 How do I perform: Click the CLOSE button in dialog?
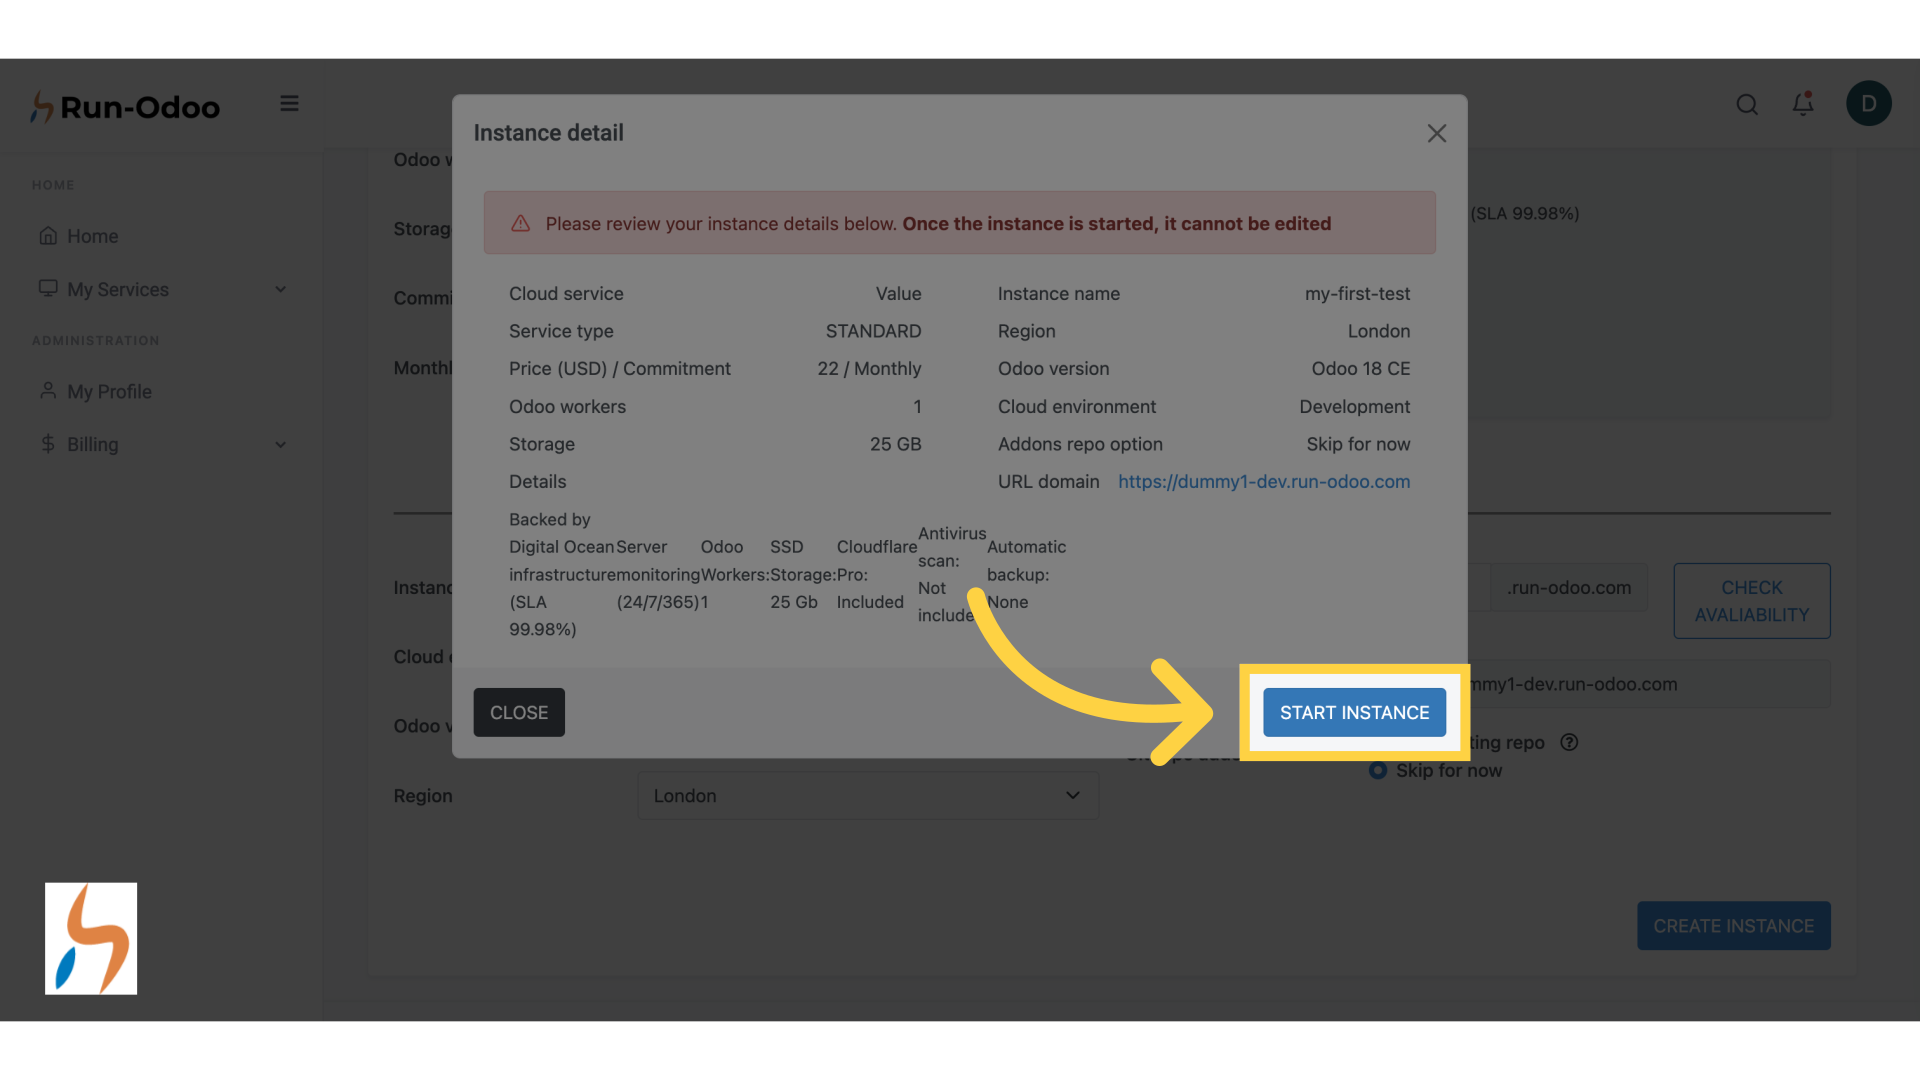(519, 712)
